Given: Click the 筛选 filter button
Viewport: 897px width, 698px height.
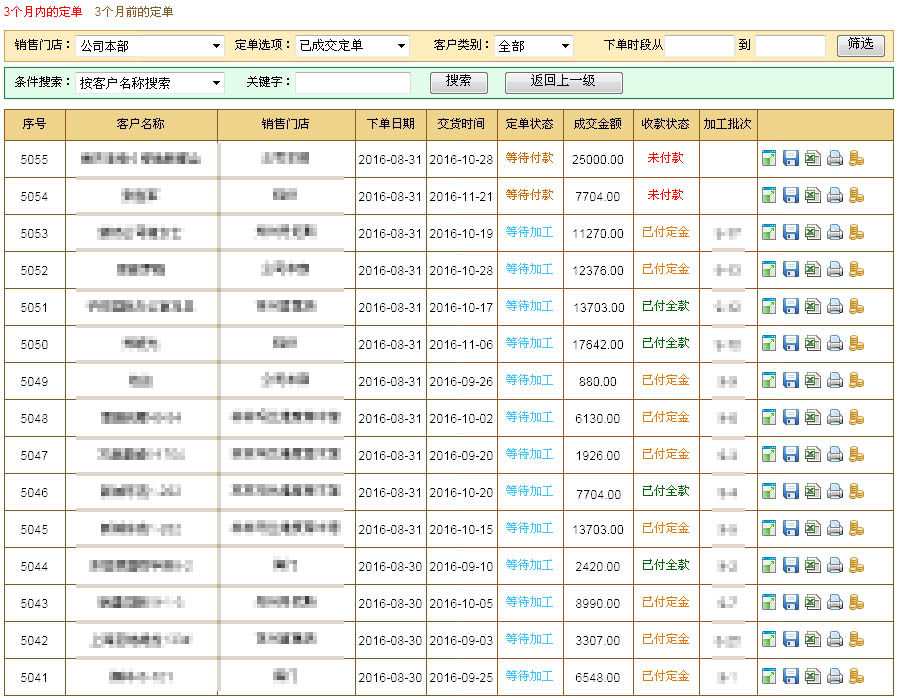Looking at the screenshot, I should pos(860,45).
